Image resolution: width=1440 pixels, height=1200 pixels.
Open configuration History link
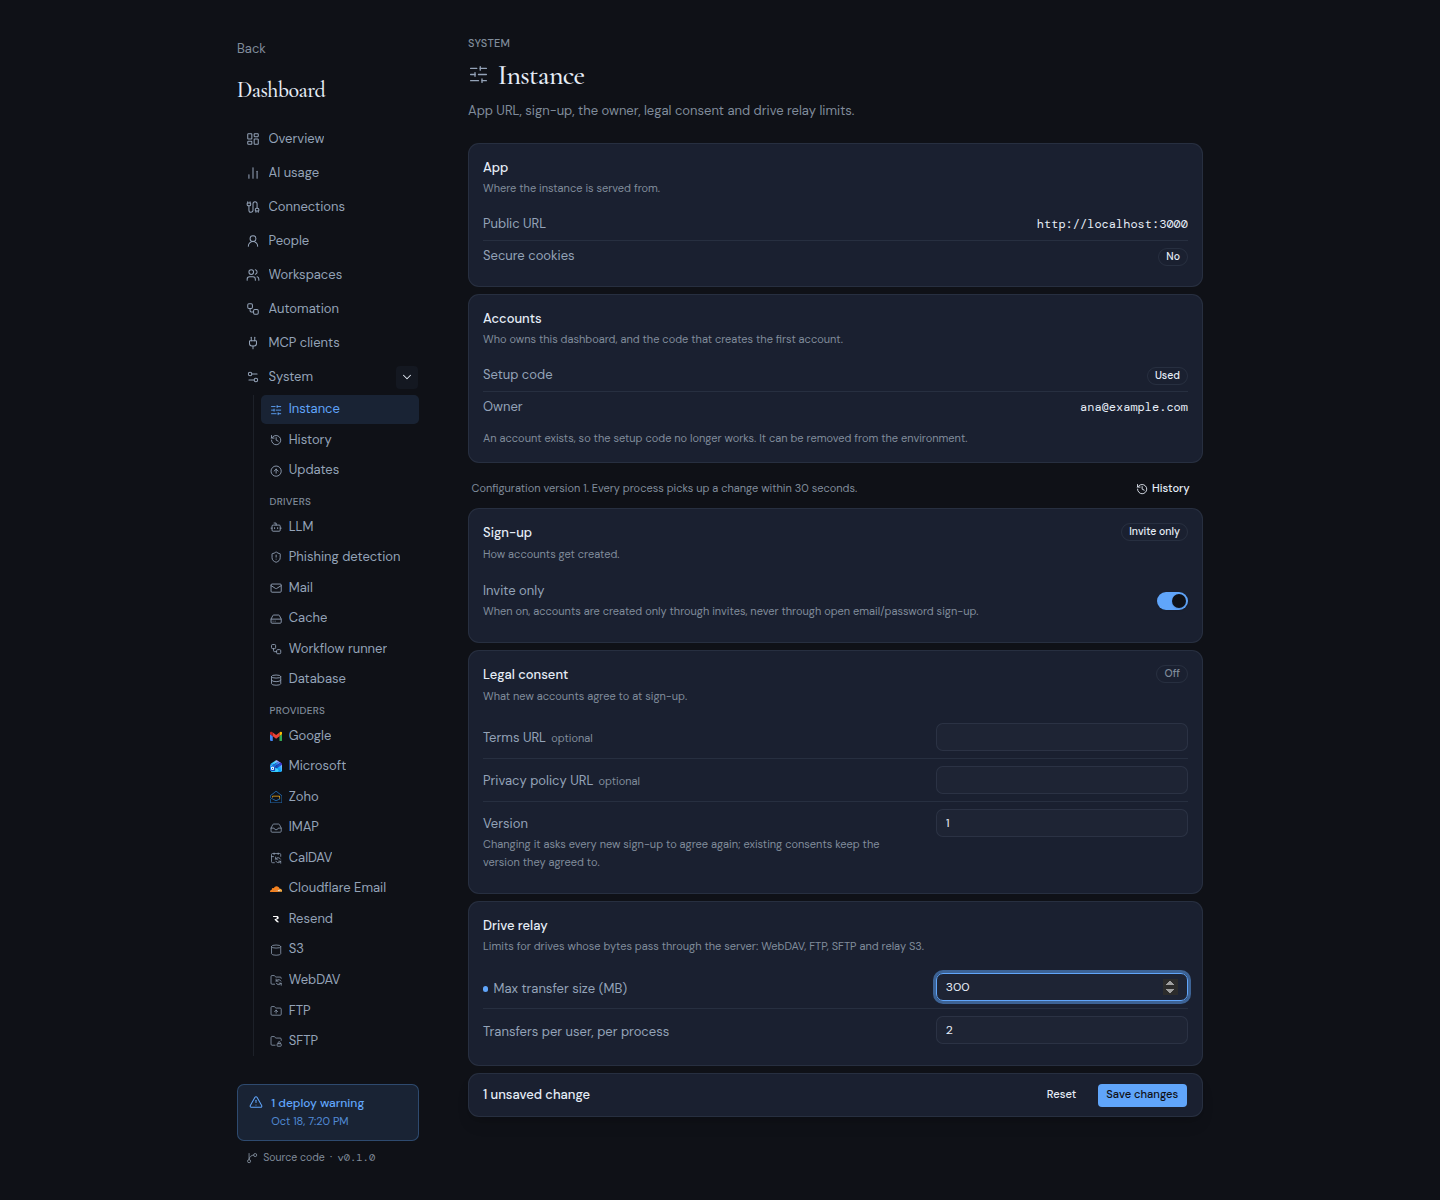tap(1163, 489)
